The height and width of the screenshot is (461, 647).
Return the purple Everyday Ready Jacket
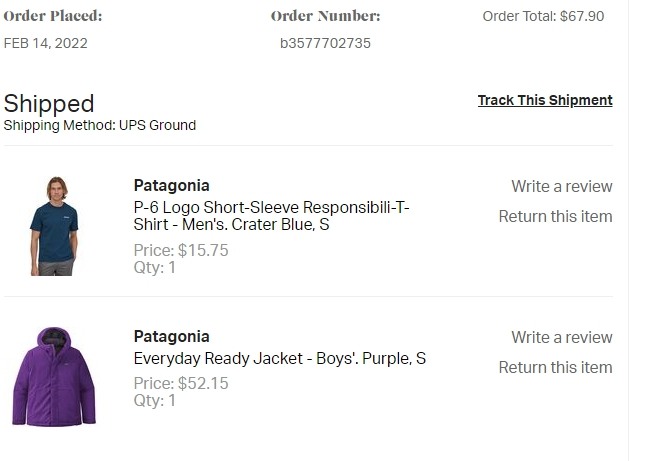pyautogui.click(x=555, y=367)
